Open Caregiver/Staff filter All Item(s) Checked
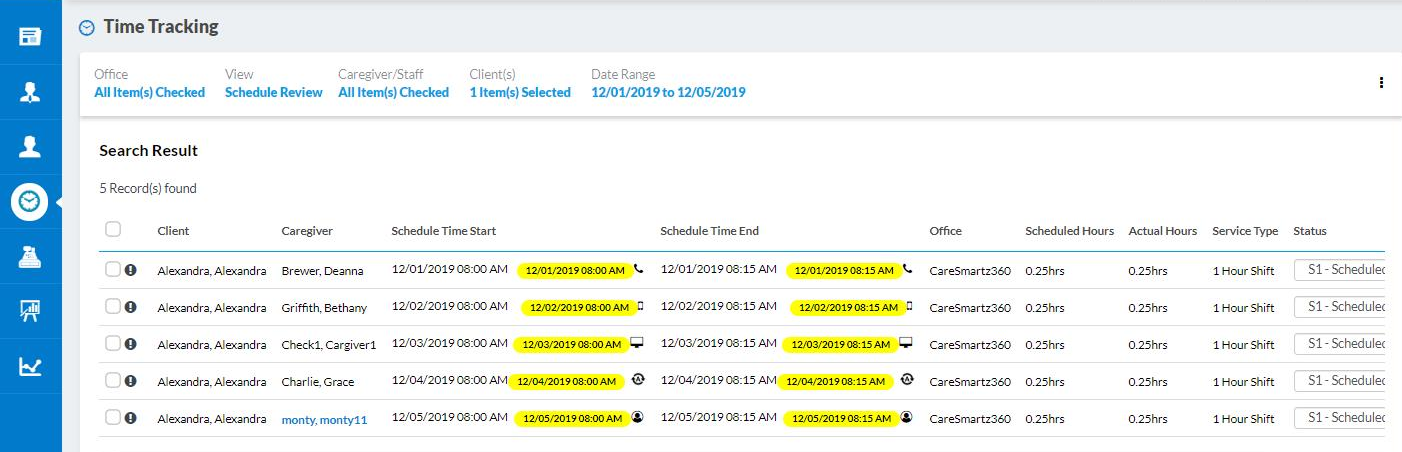 [x=393, y=92]
